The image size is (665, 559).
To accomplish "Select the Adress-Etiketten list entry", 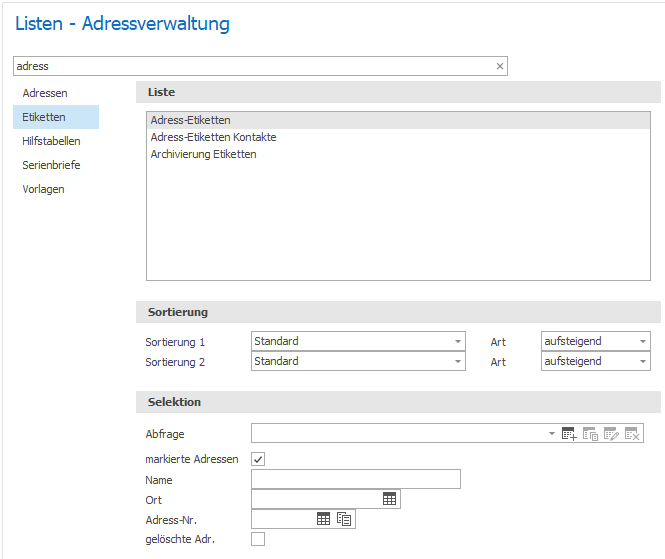I will coord(398,120).
